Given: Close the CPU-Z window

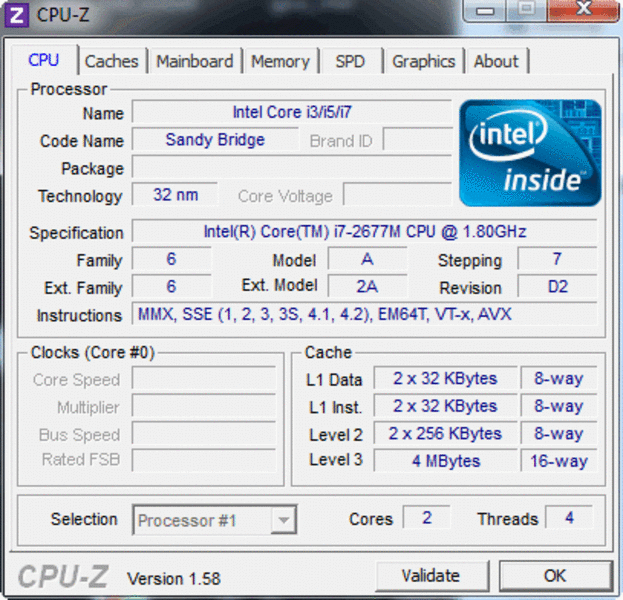Looking at the screenshot, I should pyautogui.click(x=583, y=10).
